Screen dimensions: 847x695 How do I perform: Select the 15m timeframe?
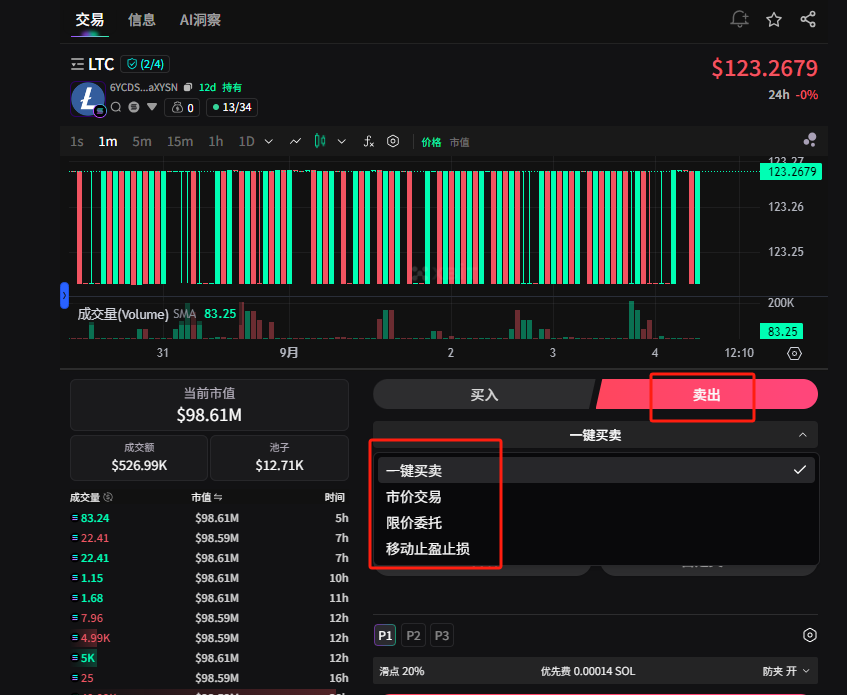180,141
